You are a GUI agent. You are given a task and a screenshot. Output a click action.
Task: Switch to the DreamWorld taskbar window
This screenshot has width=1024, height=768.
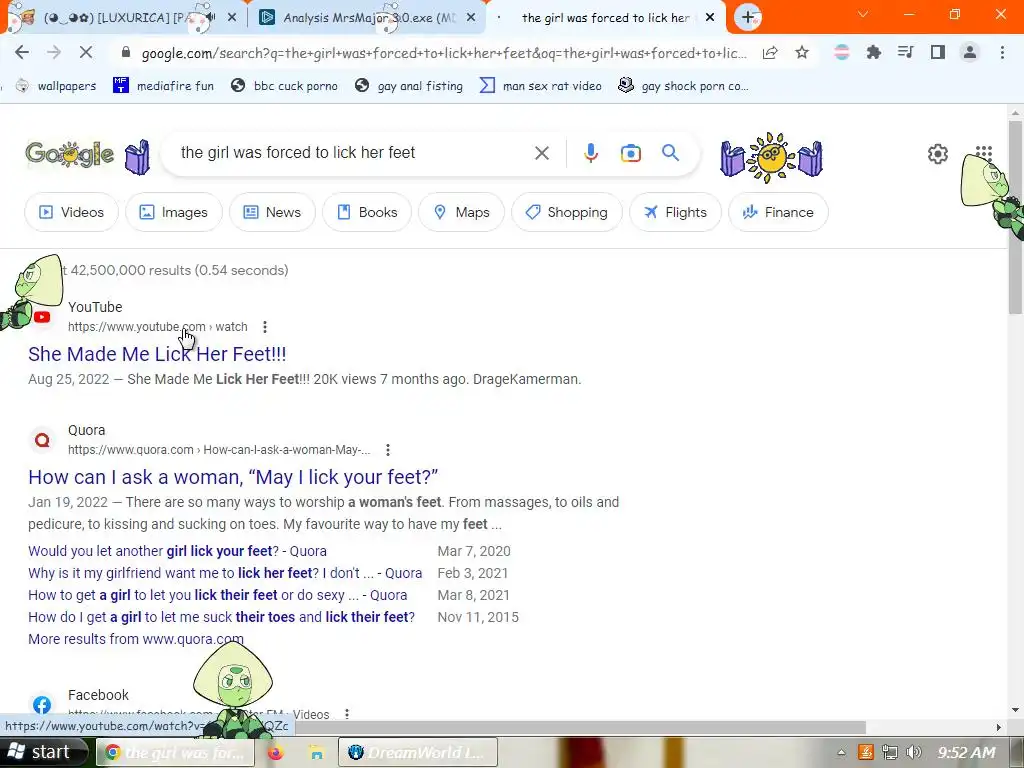[x=418, y=752]
